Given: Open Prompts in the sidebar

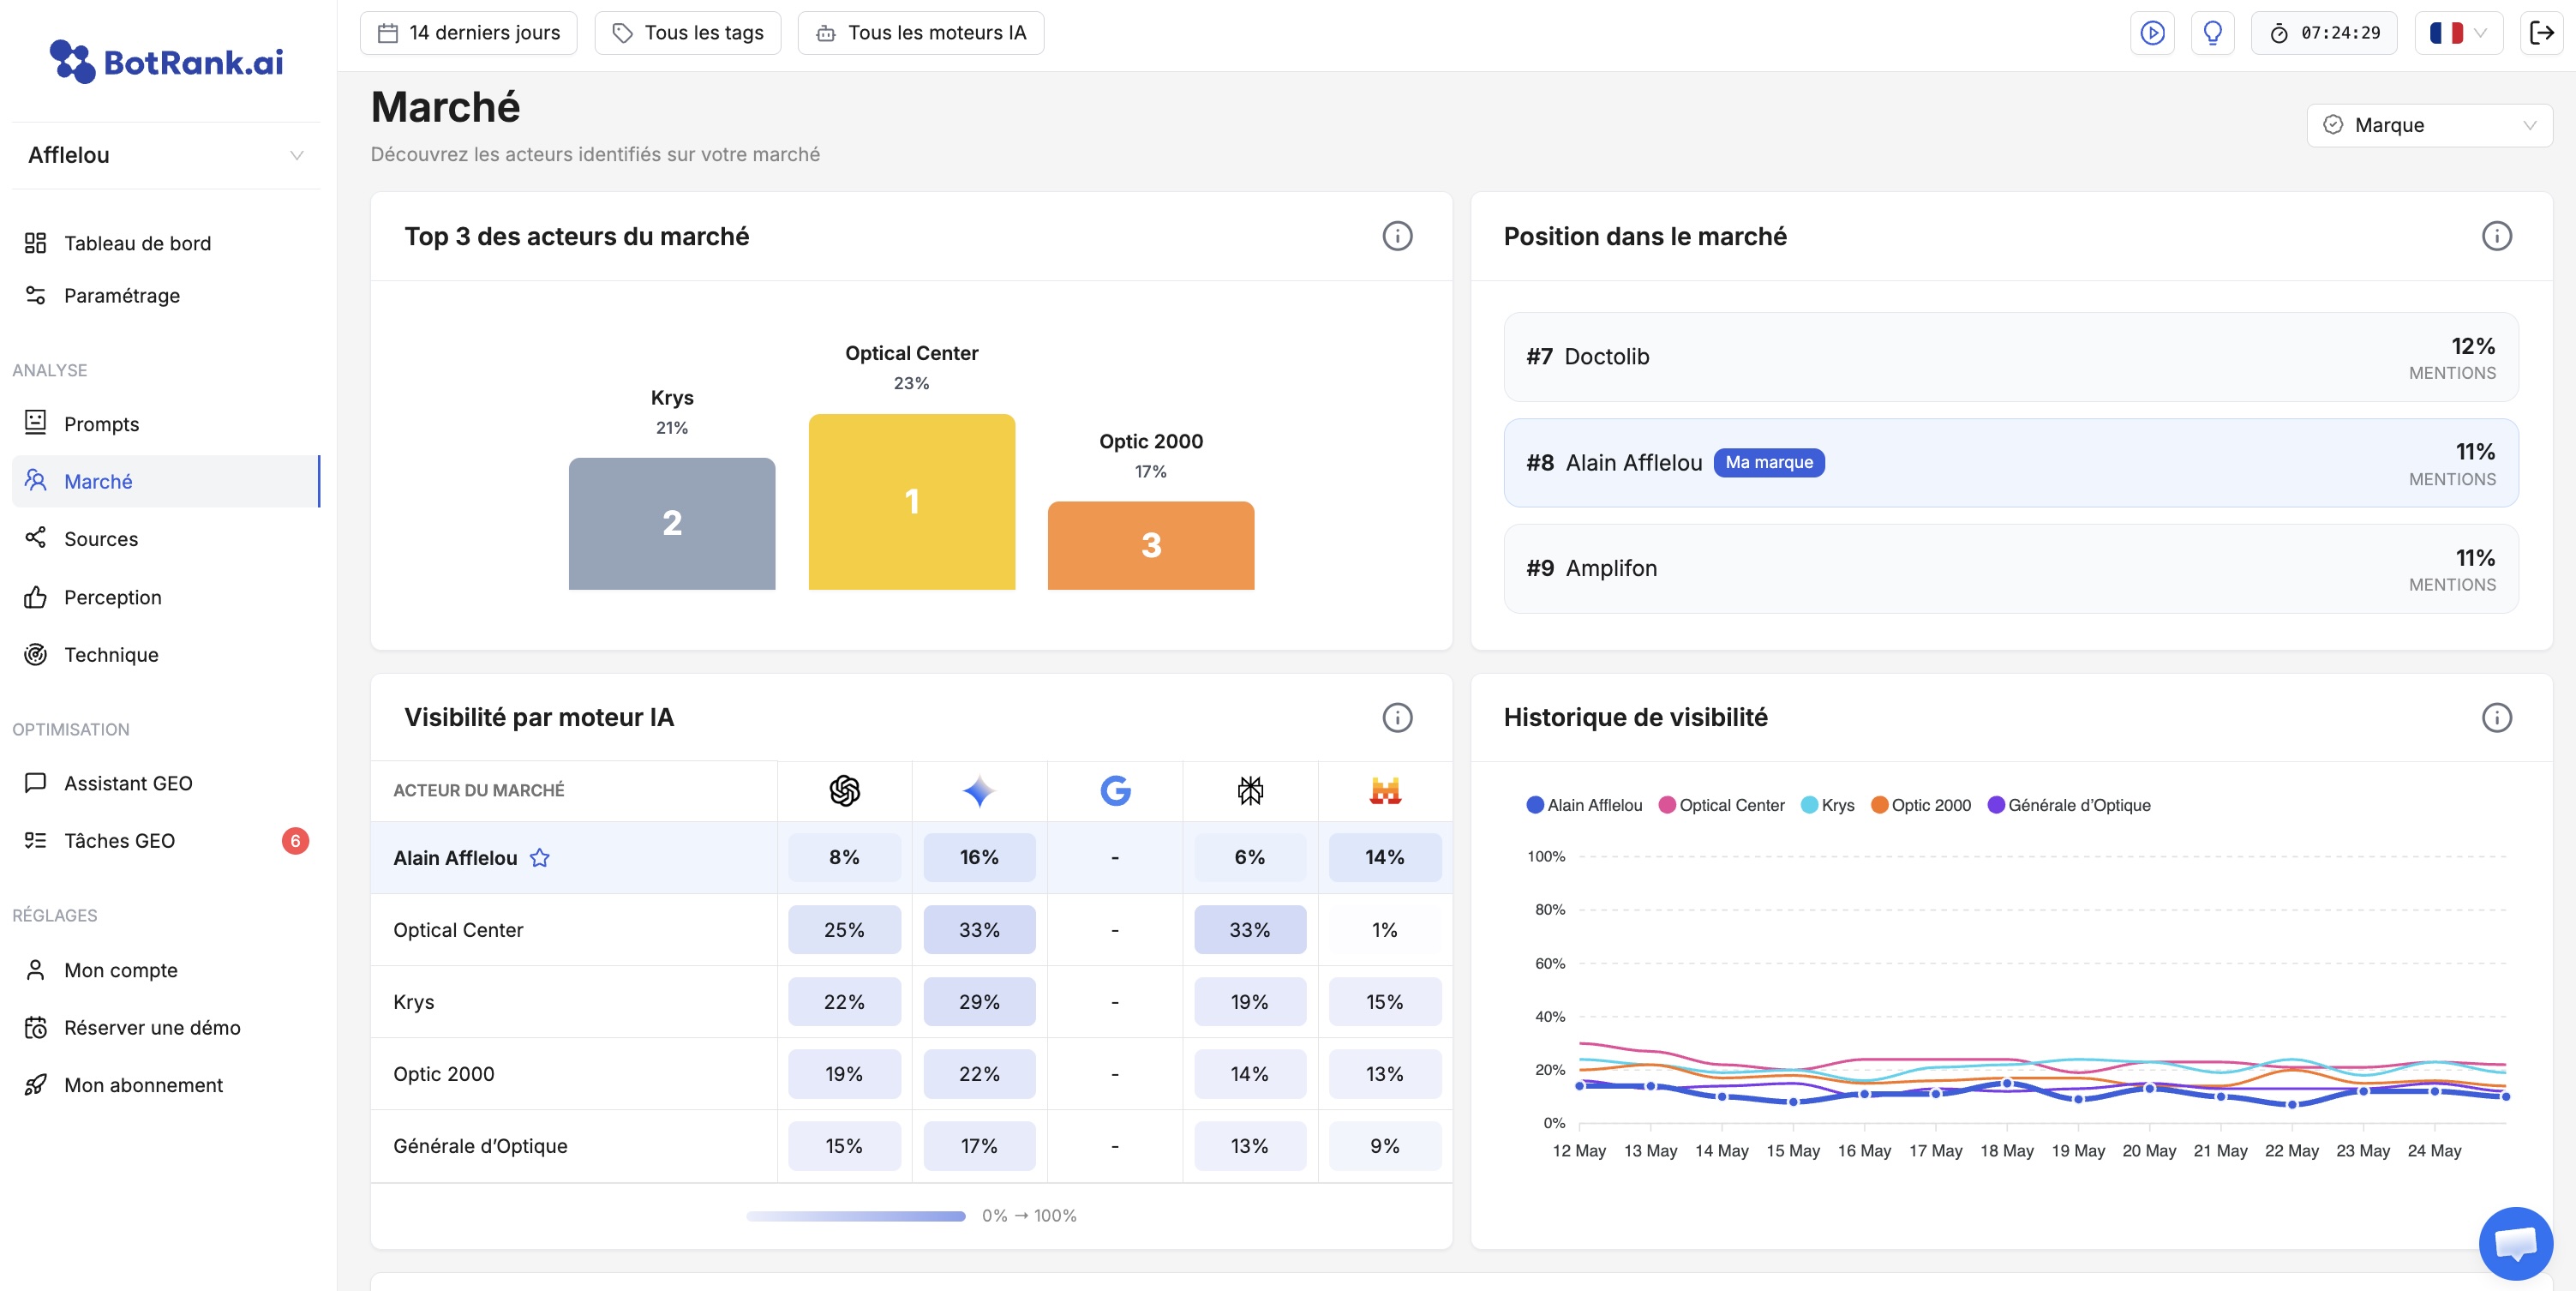Looking at the screenshot, I should coord(166,424).
